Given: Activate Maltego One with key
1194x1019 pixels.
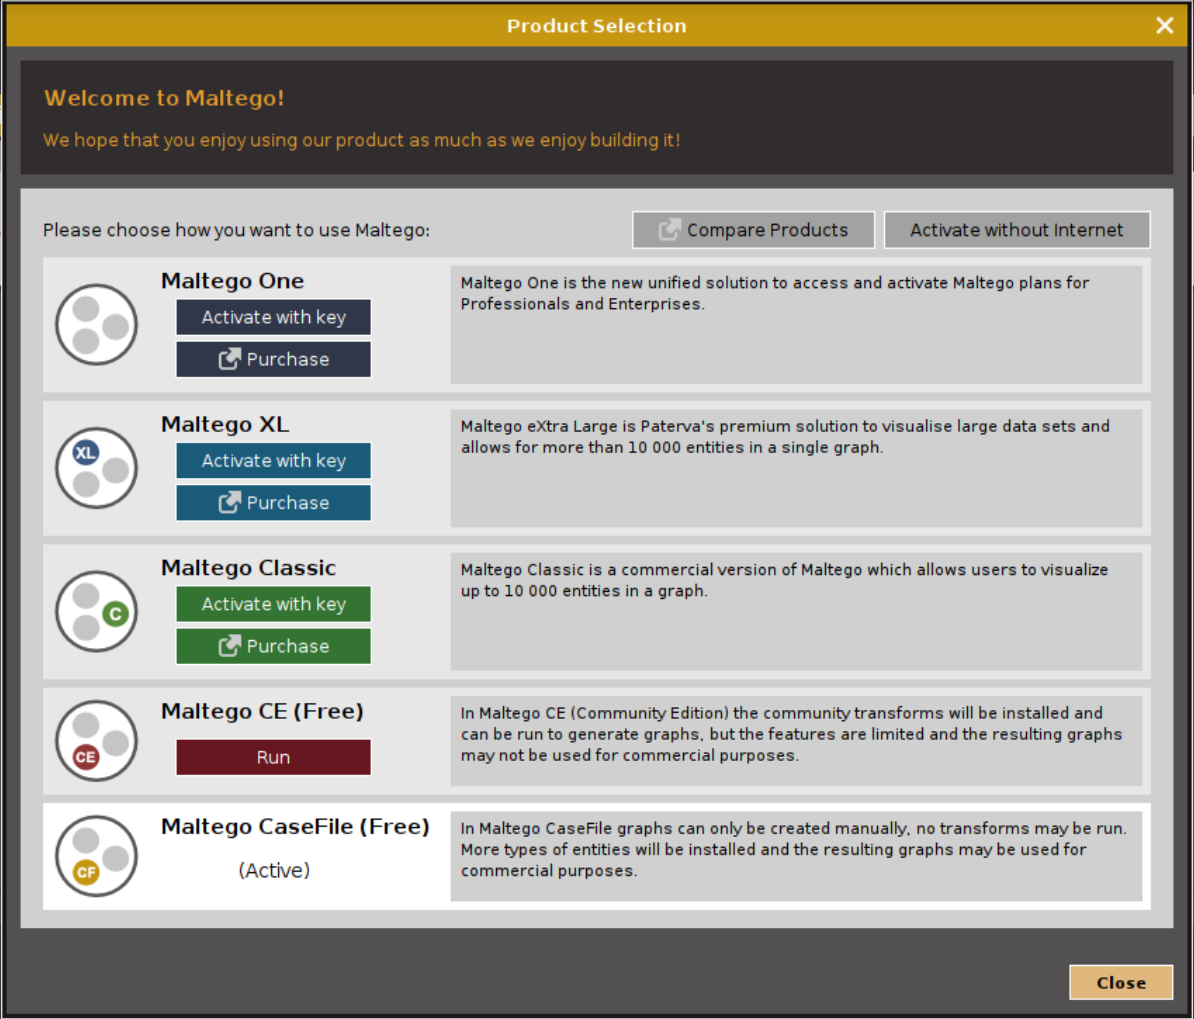Looking at the screenshot, I should click(273, 318).
